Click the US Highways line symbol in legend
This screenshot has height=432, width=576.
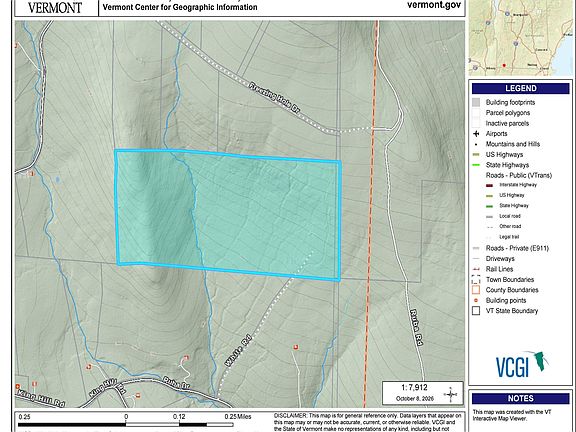[x=476, y=155]
